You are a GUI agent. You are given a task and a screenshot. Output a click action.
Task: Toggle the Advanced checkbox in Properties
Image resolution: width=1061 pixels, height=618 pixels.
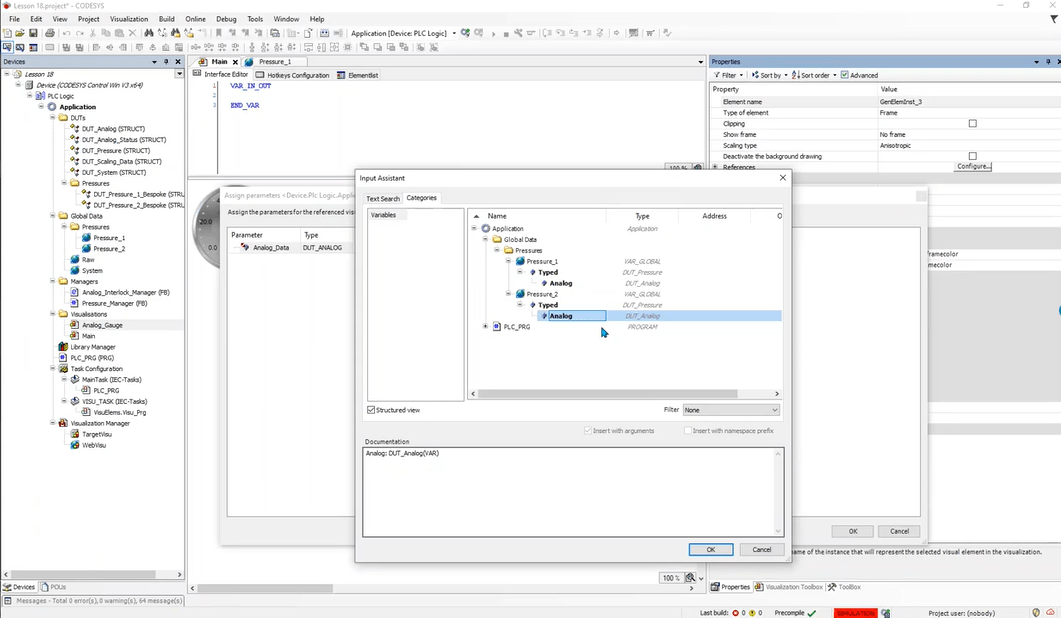844,75
